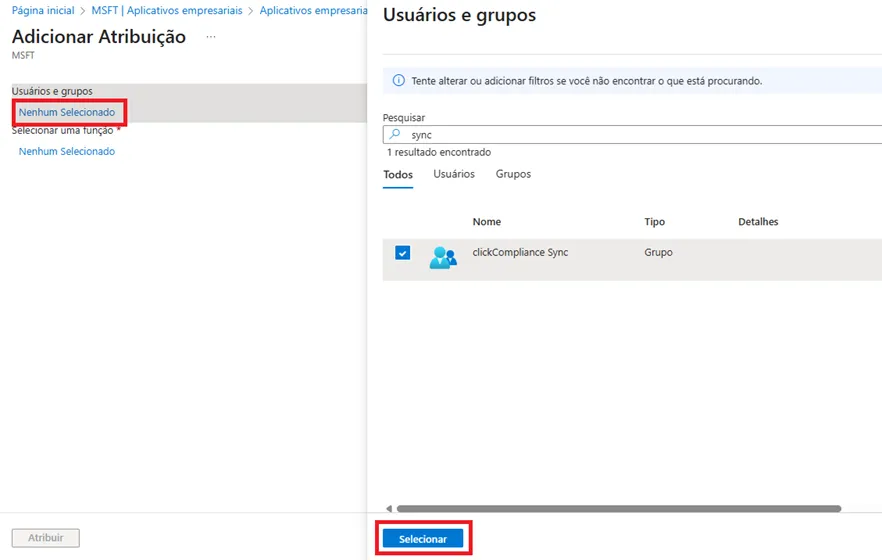Switch to the Grupos tab
882x560 pixels.
[513, 174]
